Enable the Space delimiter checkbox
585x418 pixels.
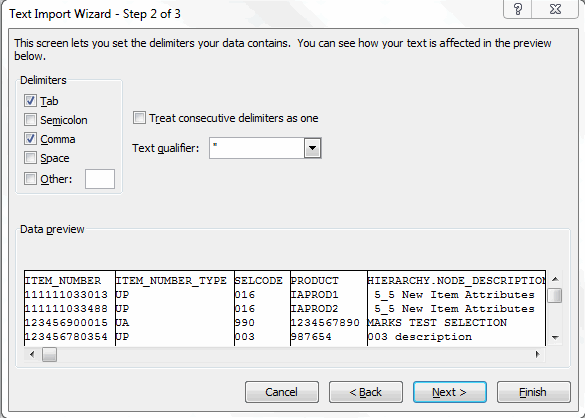tap(30, 157)
